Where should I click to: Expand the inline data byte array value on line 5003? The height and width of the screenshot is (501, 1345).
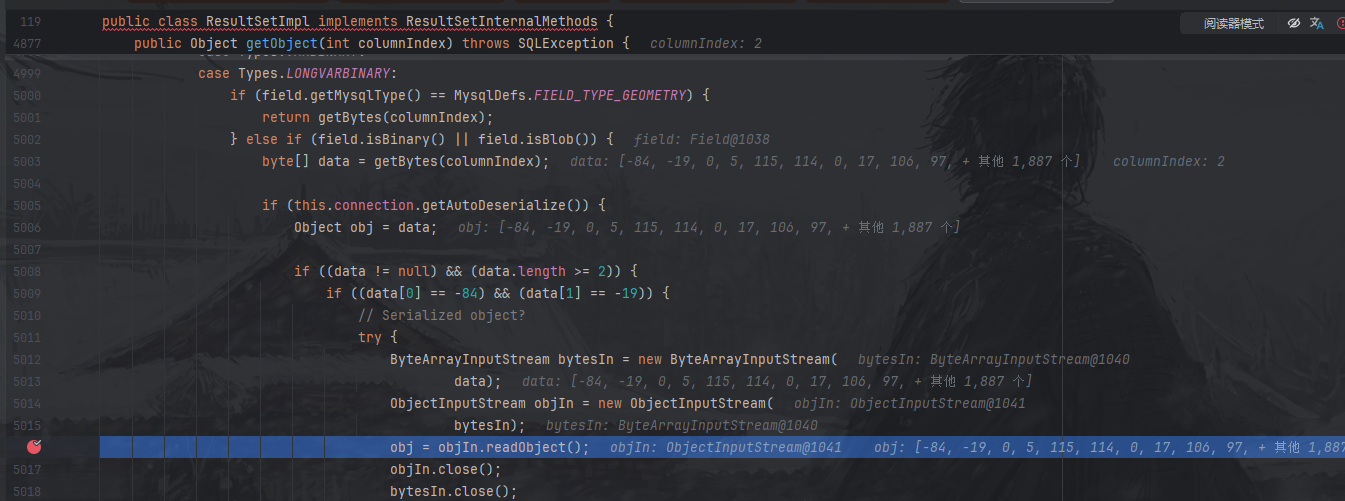tap(825, 161)
